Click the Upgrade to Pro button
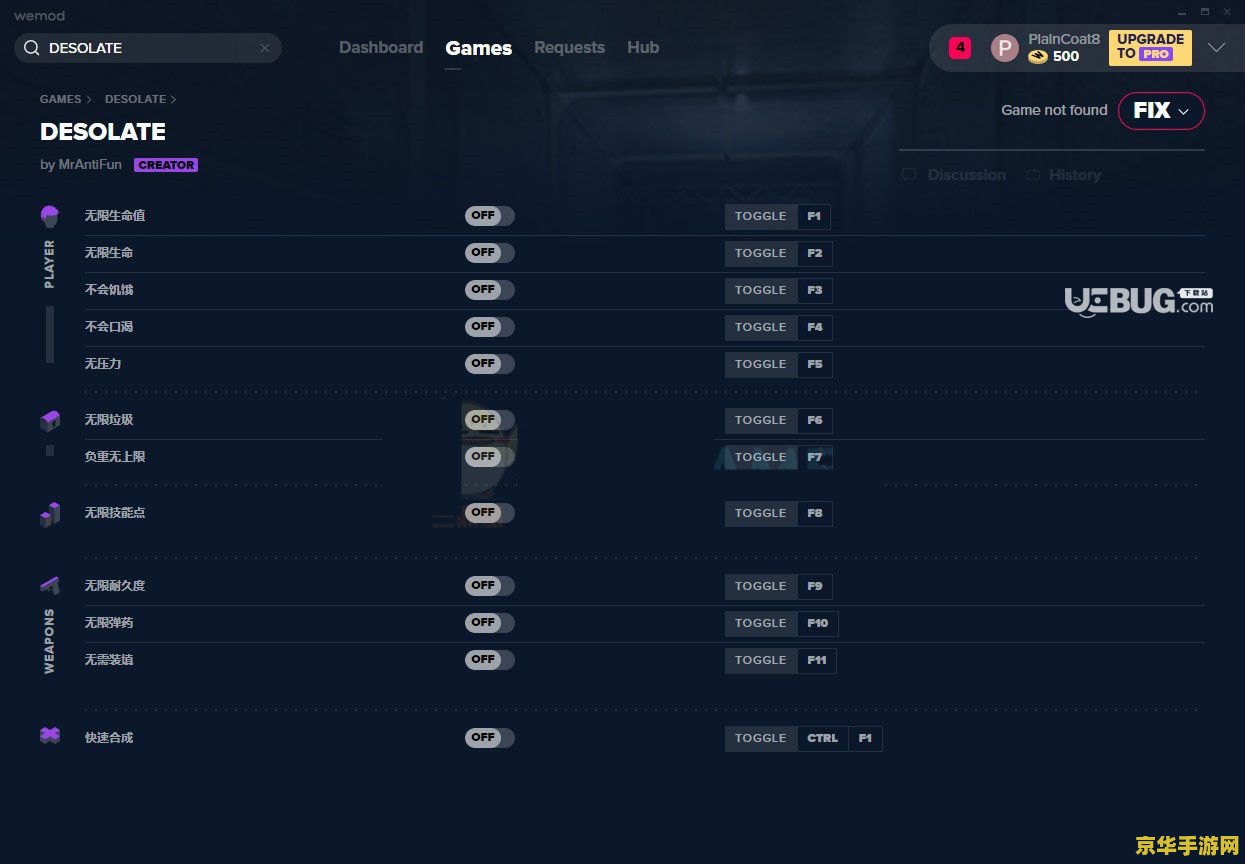The width and height of the screenshot is (1245, 864). (x=1150, y=48)
